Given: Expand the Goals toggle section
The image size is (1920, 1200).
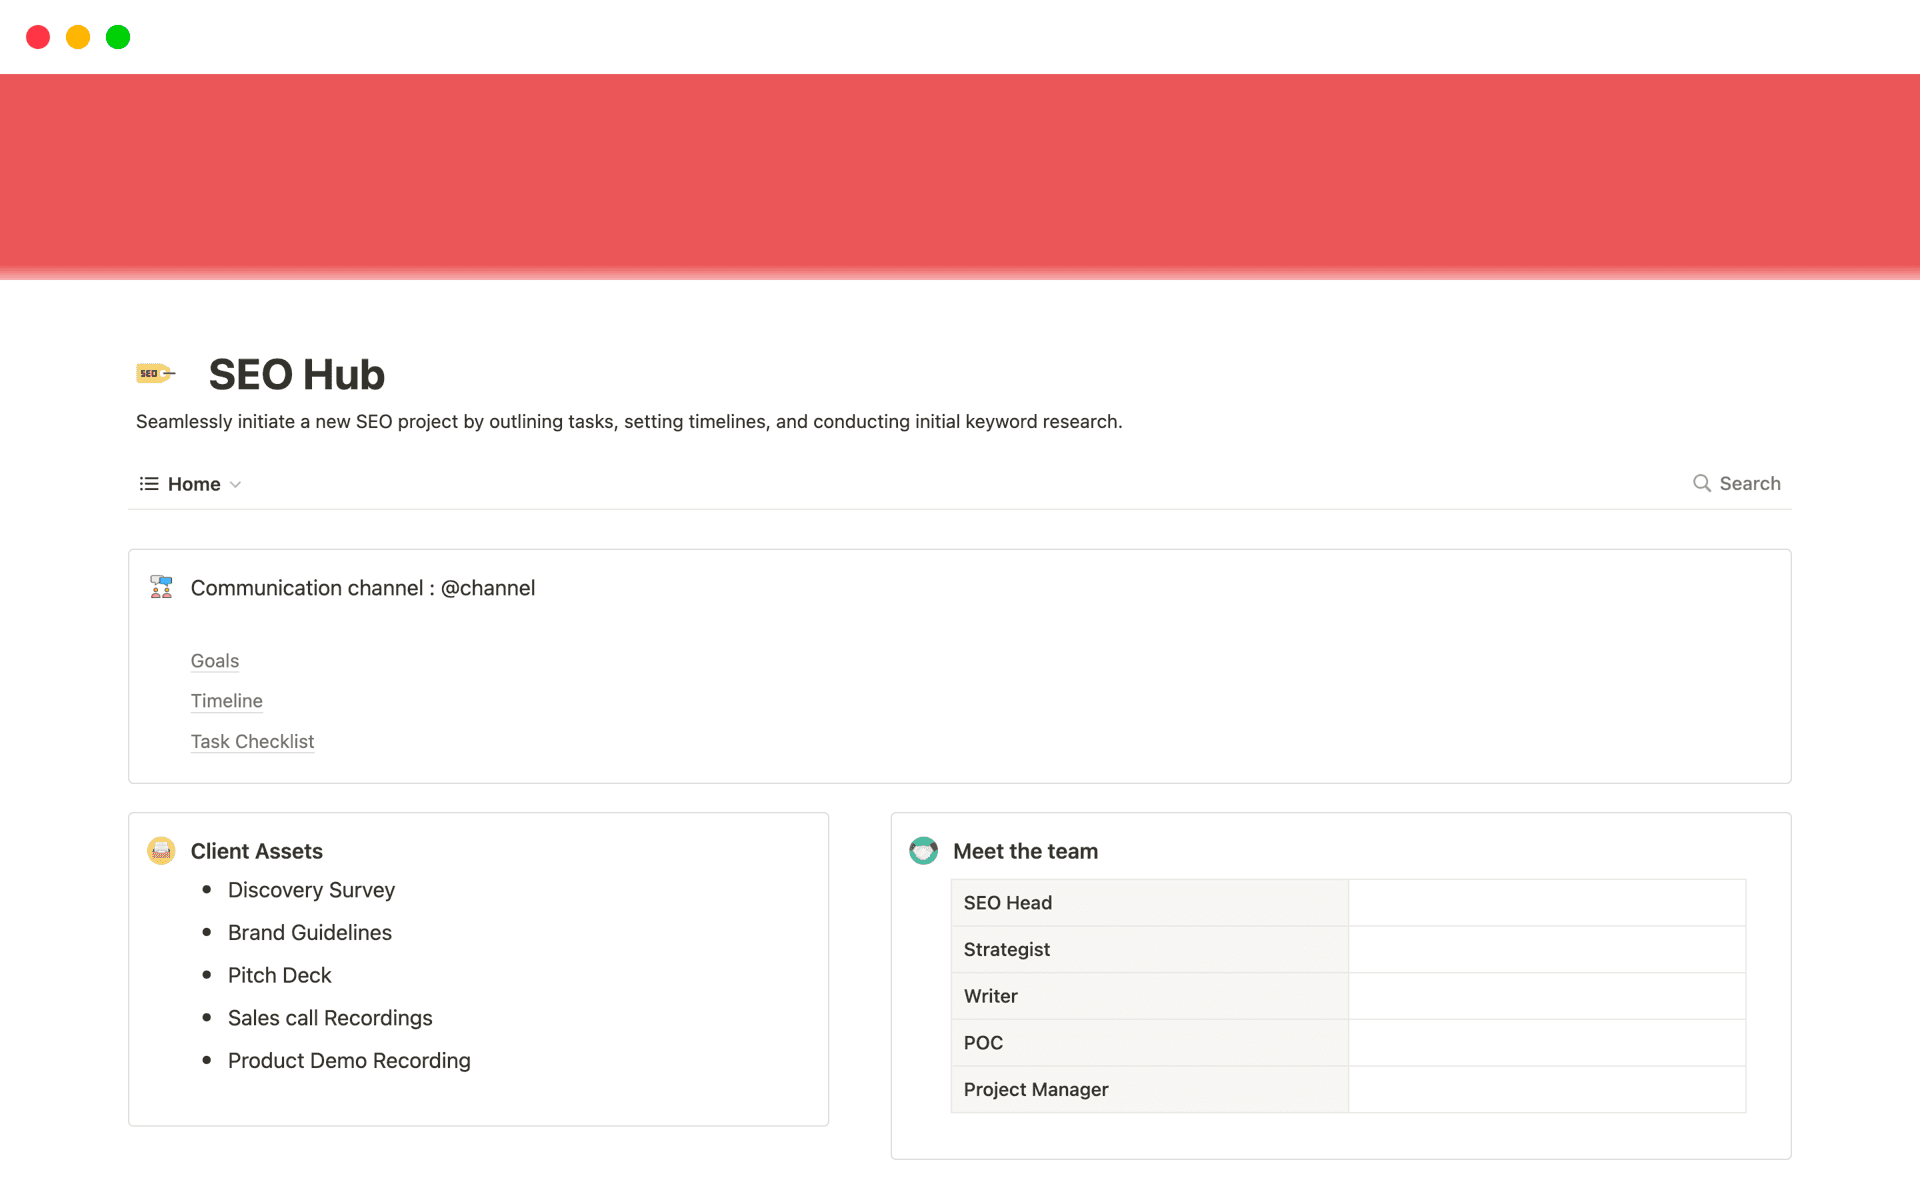Looking at the screenshot, I should [x=214, y=661].
